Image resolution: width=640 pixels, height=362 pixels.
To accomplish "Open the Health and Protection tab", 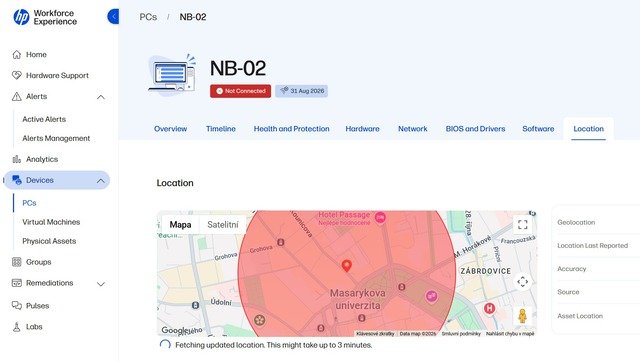I will [x=291, y=129].
